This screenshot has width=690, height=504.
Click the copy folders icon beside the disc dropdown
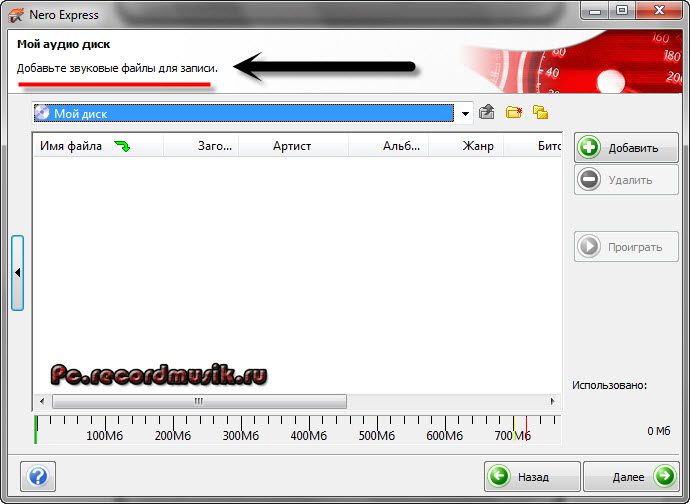pyautogui.click(x=540, y=112)
